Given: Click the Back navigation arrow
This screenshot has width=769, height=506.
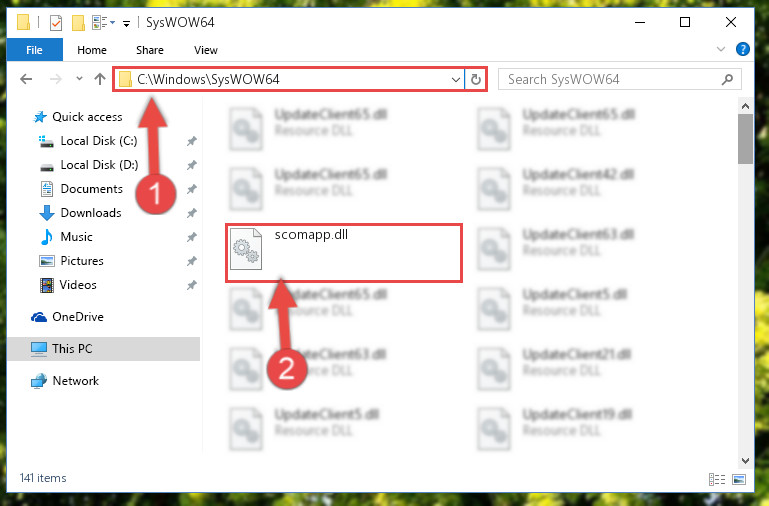Looking at the screenshot, I should pyautogui.click(x=26, y=79).
